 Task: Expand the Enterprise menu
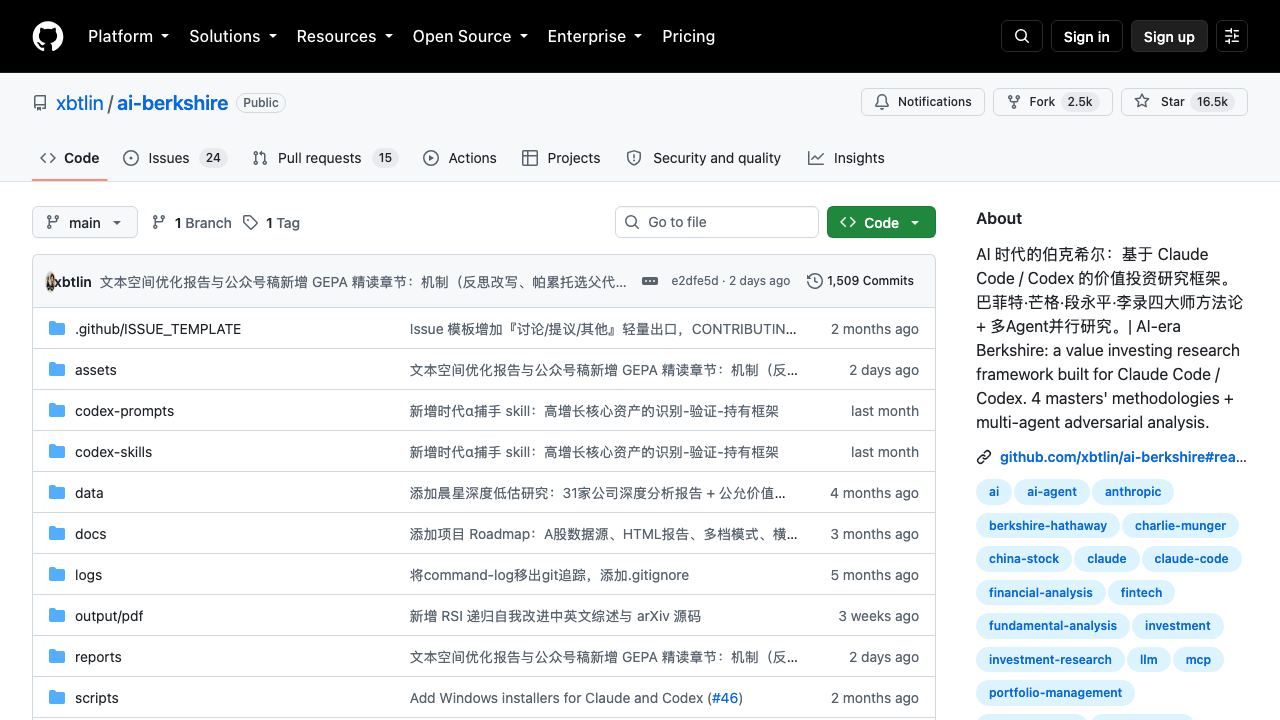594,36
